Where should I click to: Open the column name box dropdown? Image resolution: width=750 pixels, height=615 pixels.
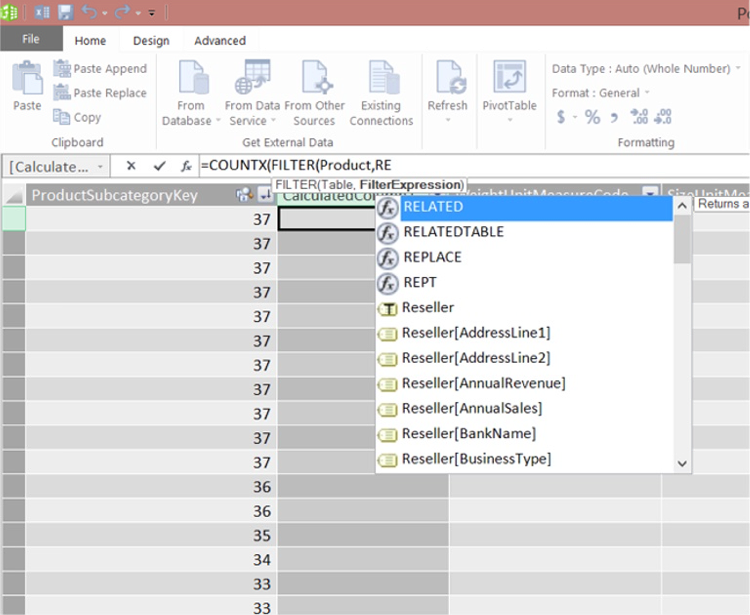[x=99, y=166]
